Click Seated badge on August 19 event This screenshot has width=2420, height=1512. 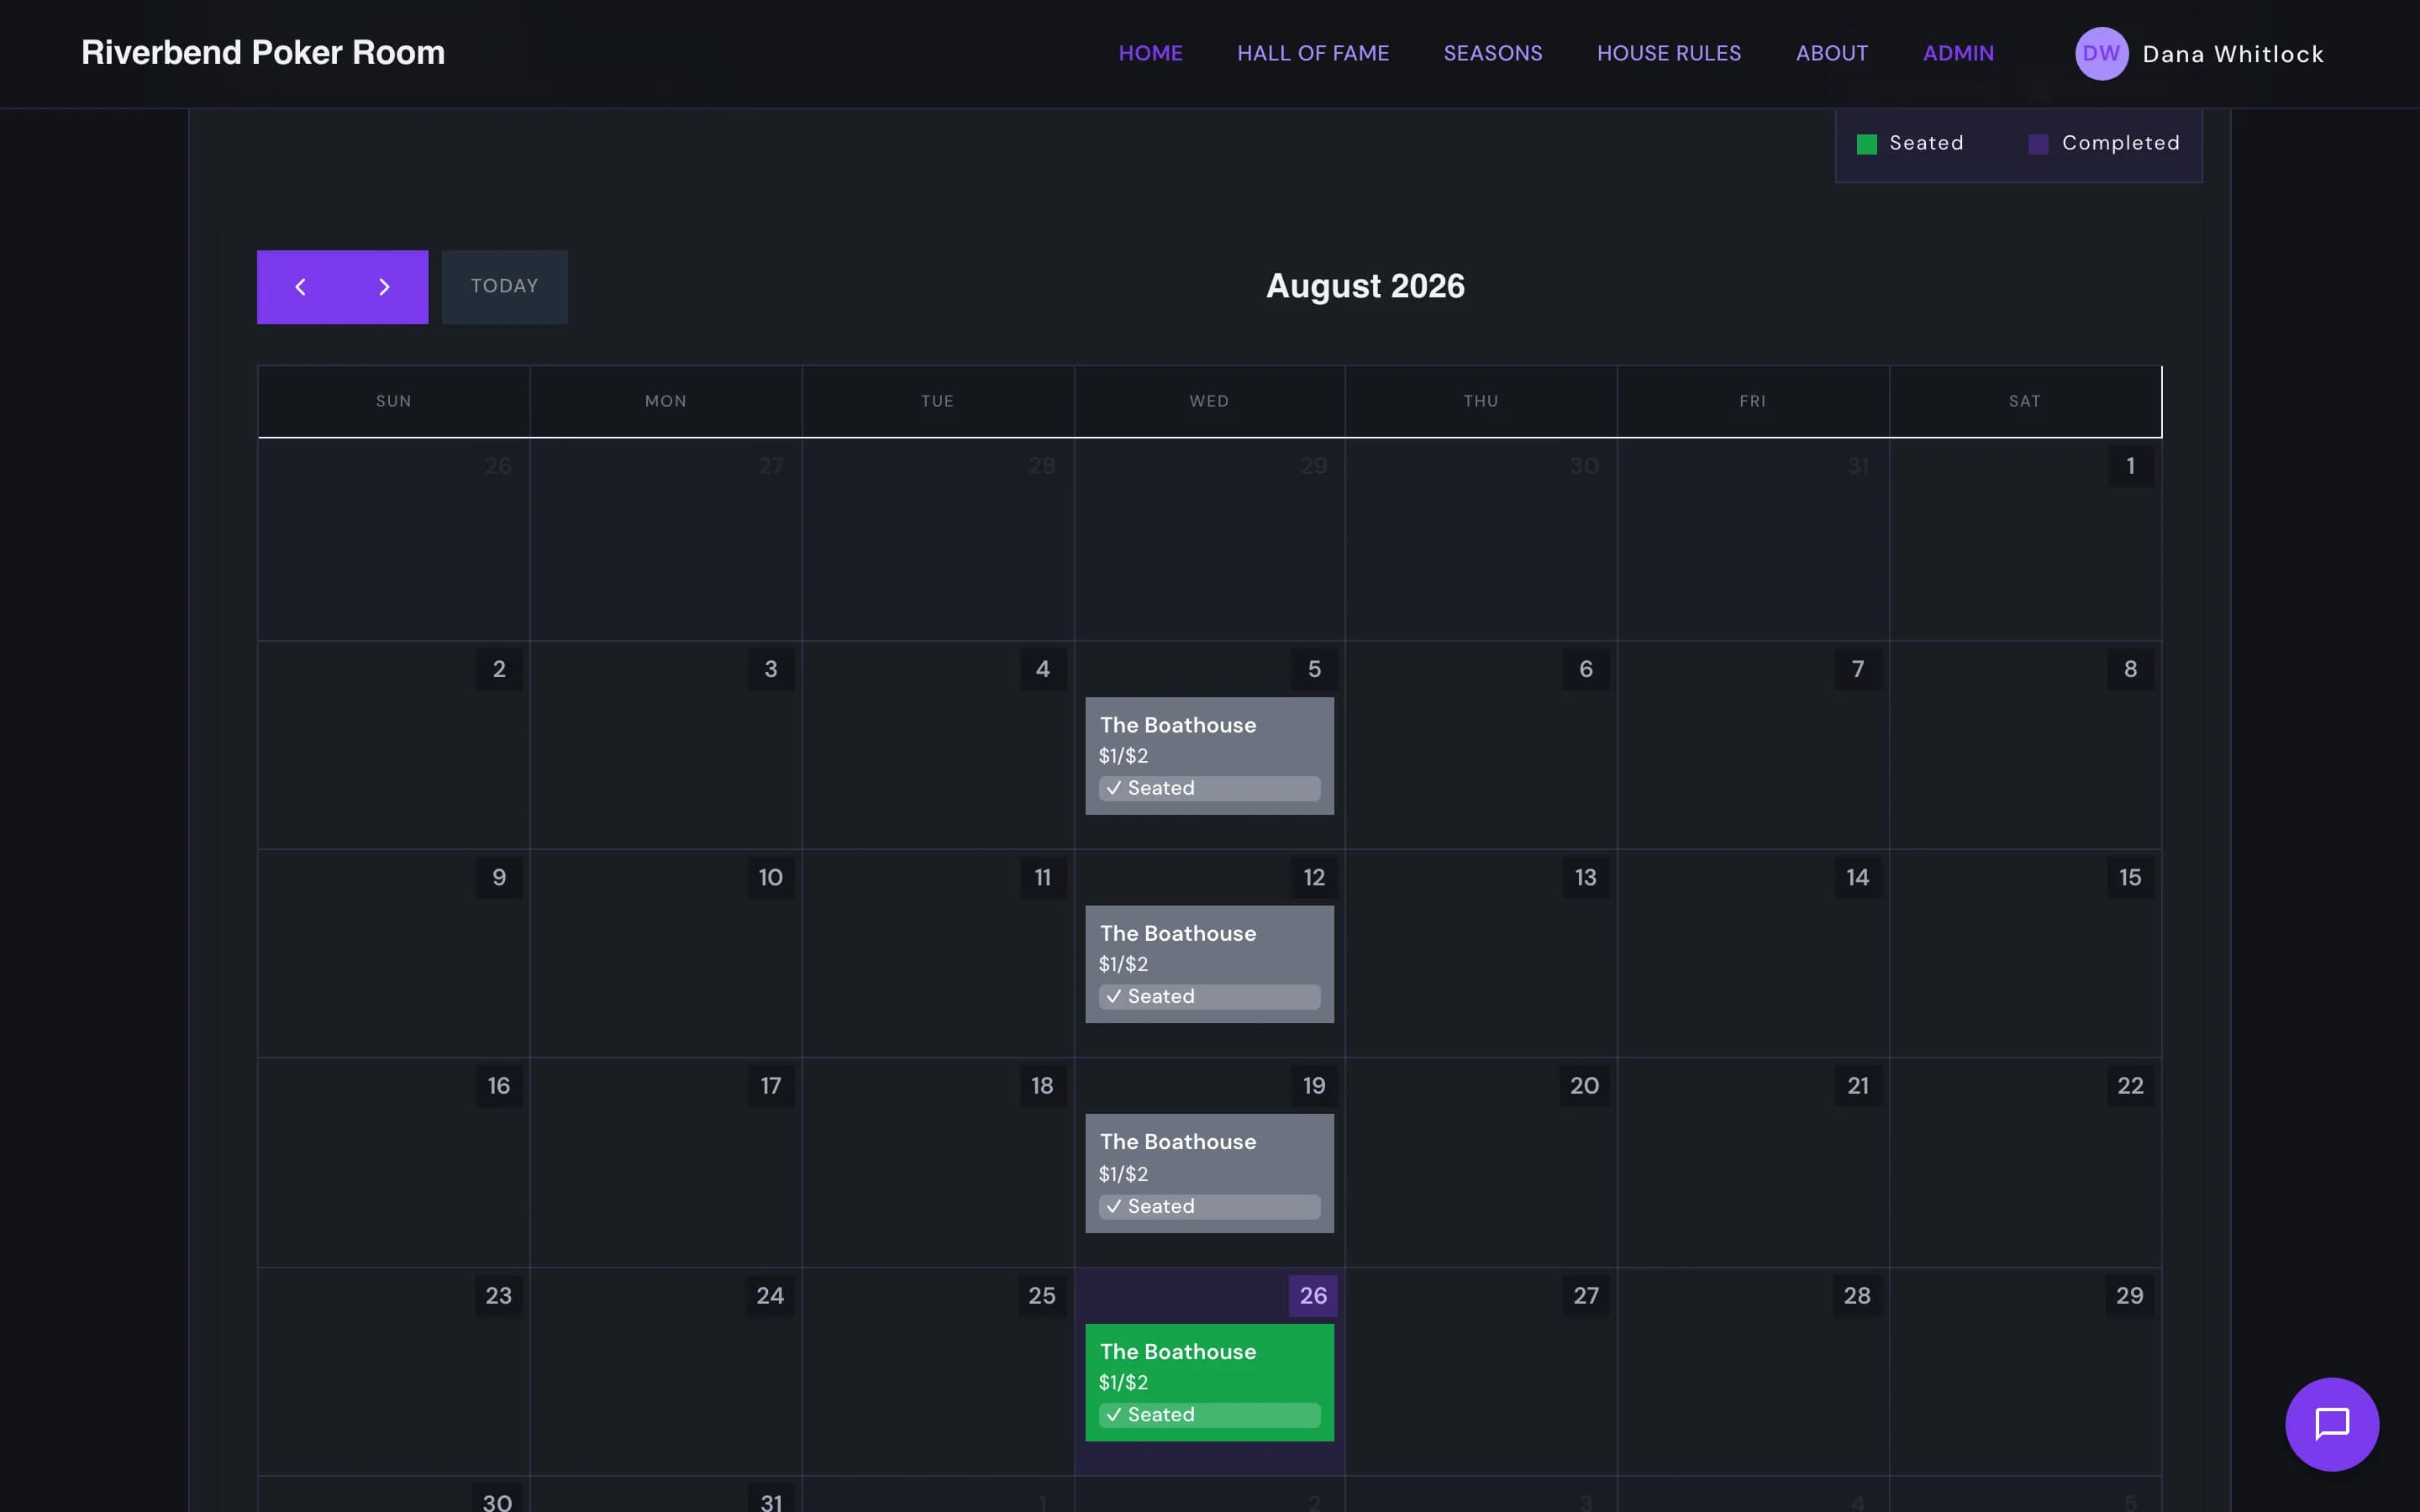tap(1209, 1207)
